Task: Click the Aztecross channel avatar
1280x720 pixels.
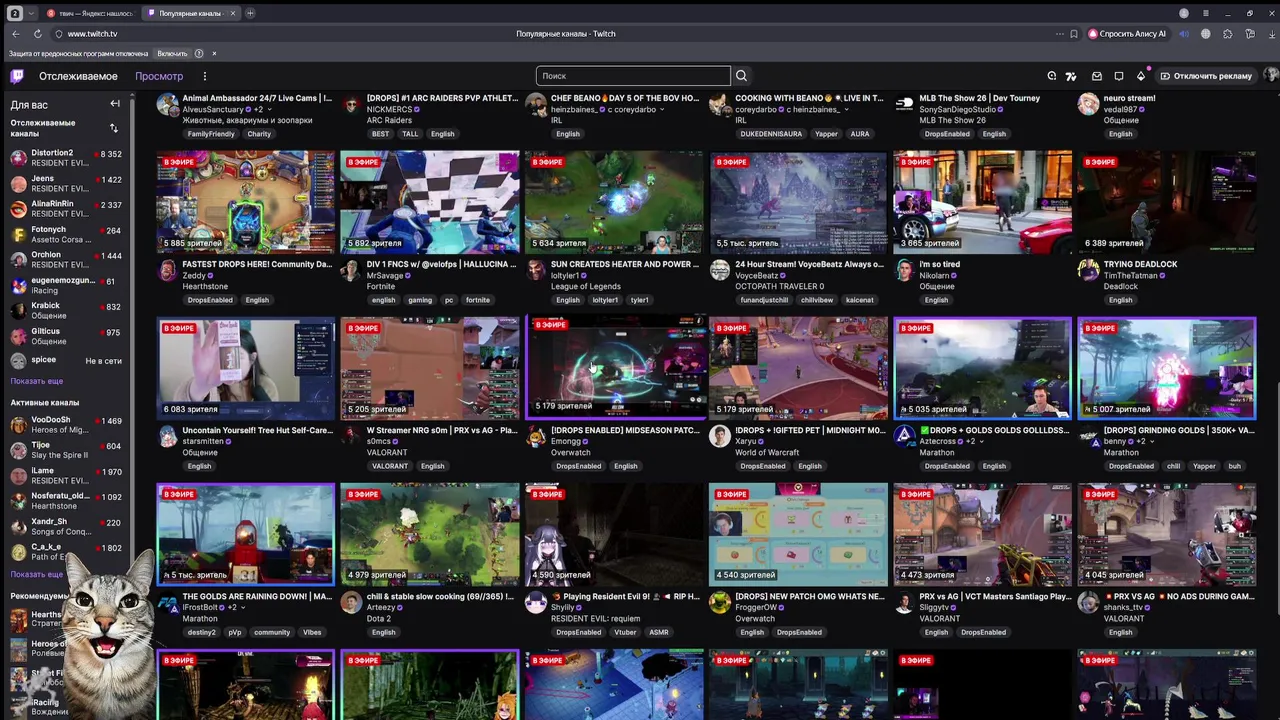Action: (904, 436)
